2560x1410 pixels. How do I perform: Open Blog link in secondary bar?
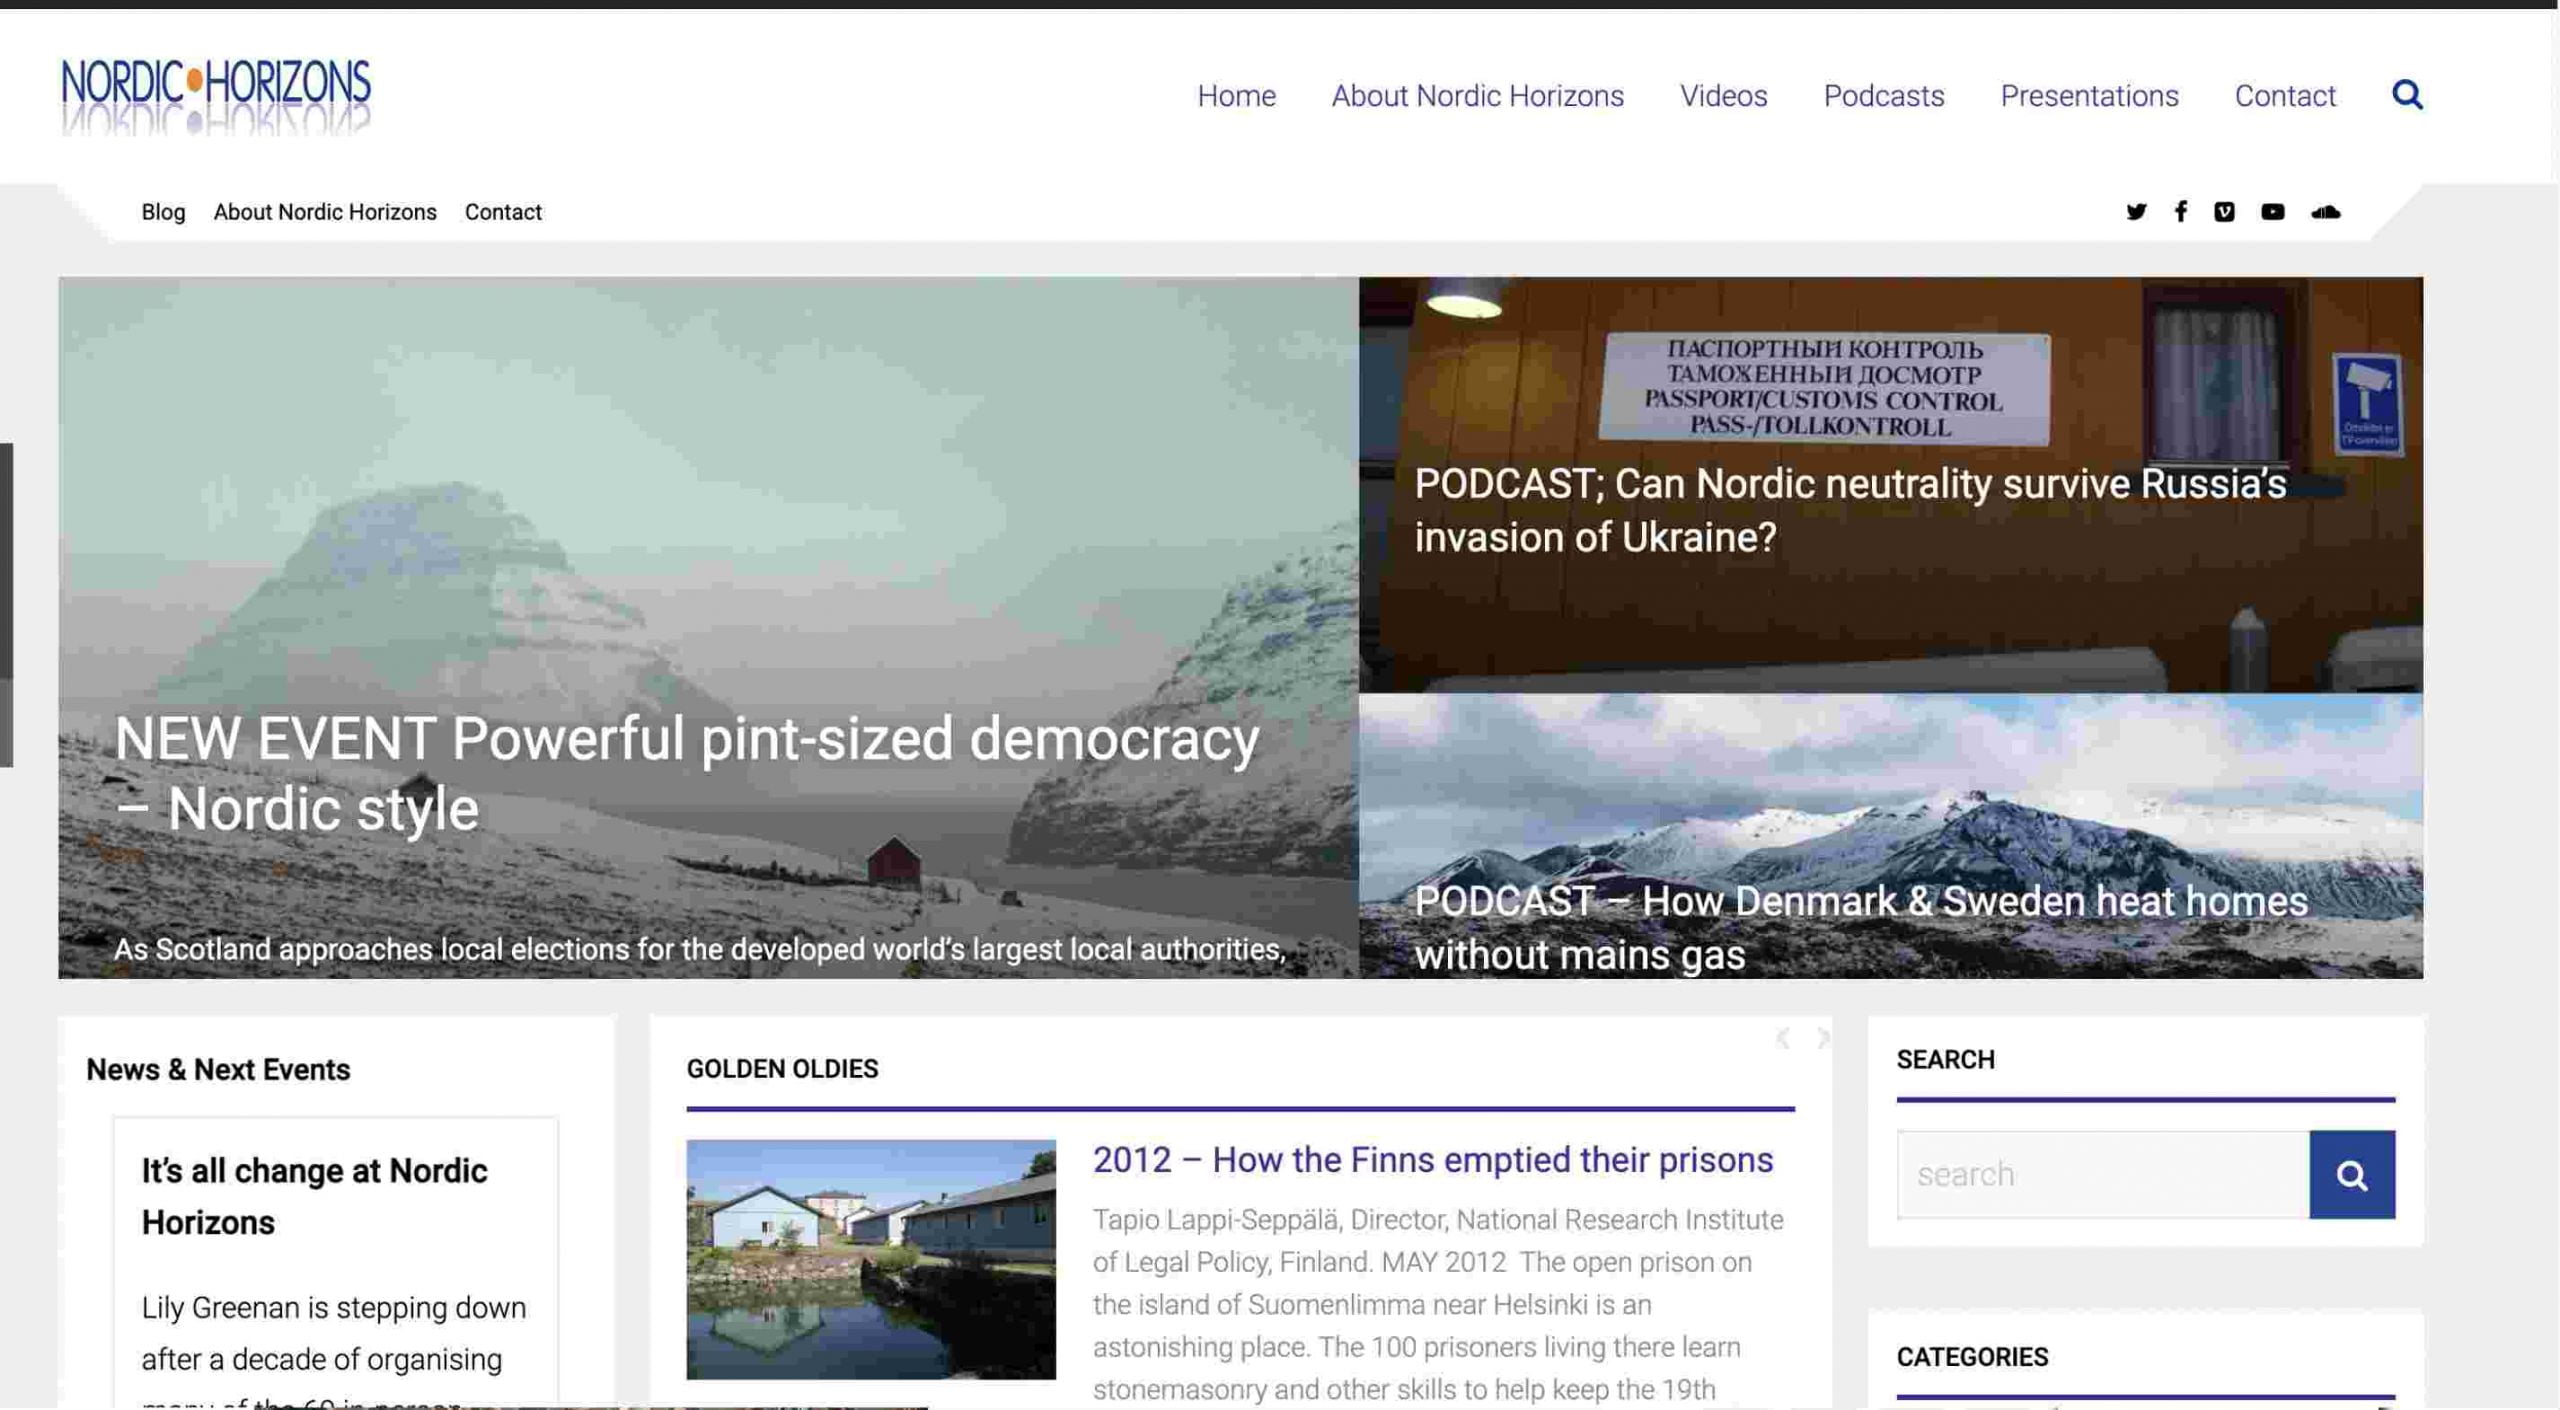coord(163,212)
